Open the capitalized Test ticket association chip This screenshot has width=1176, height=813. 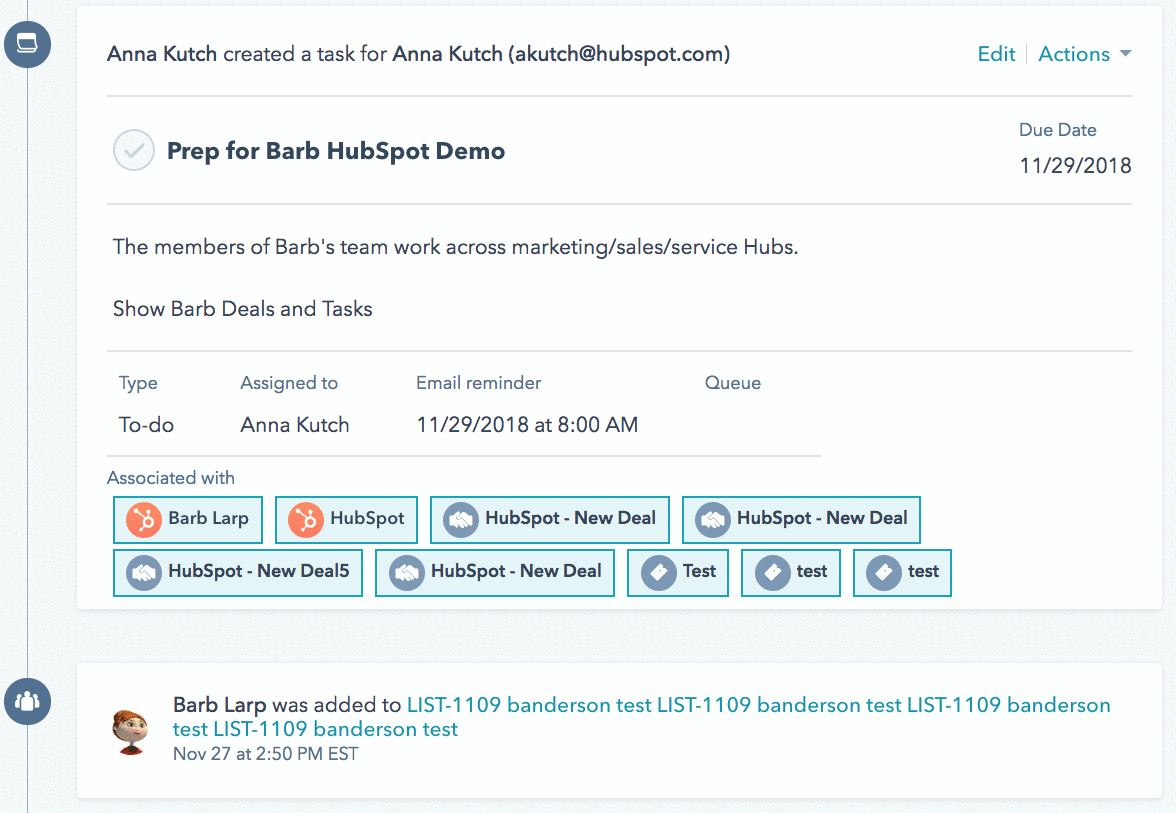(678, 572)
